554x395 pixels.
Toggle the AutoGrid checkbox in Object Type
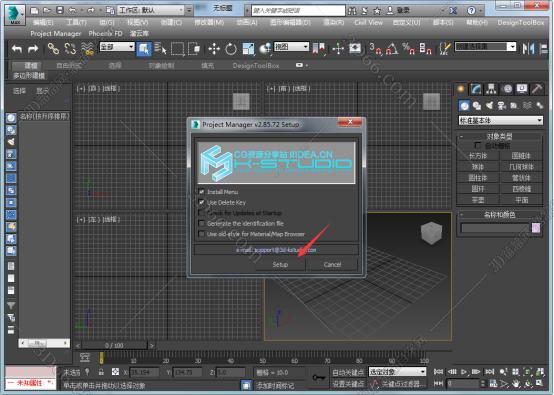click(x=478, y=145)
